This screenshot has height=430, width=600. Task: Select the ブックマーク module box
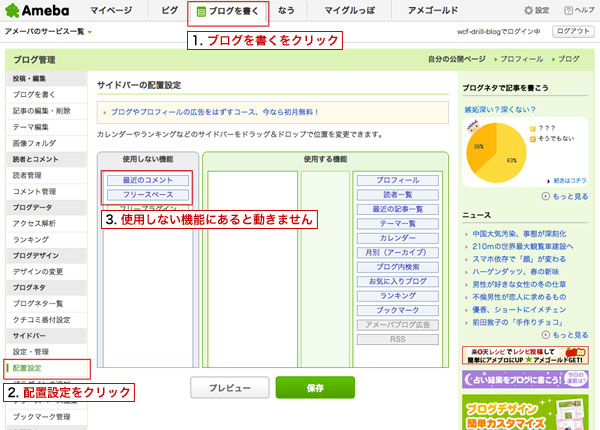click(398, 310)
